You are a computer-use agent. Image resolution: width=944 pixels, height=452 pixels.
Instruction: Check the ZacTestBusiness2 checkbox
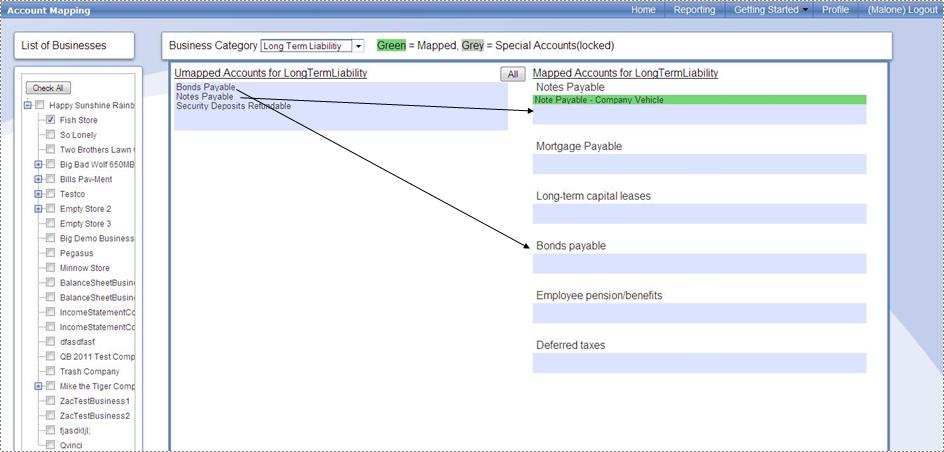[x=51, y=416]
